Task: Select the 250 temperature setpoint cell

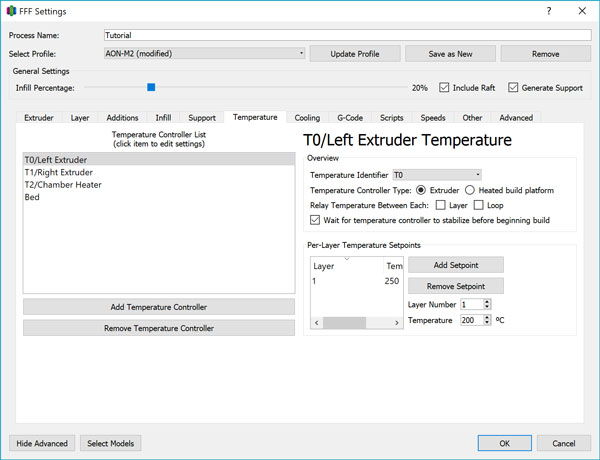Action: 392,281
